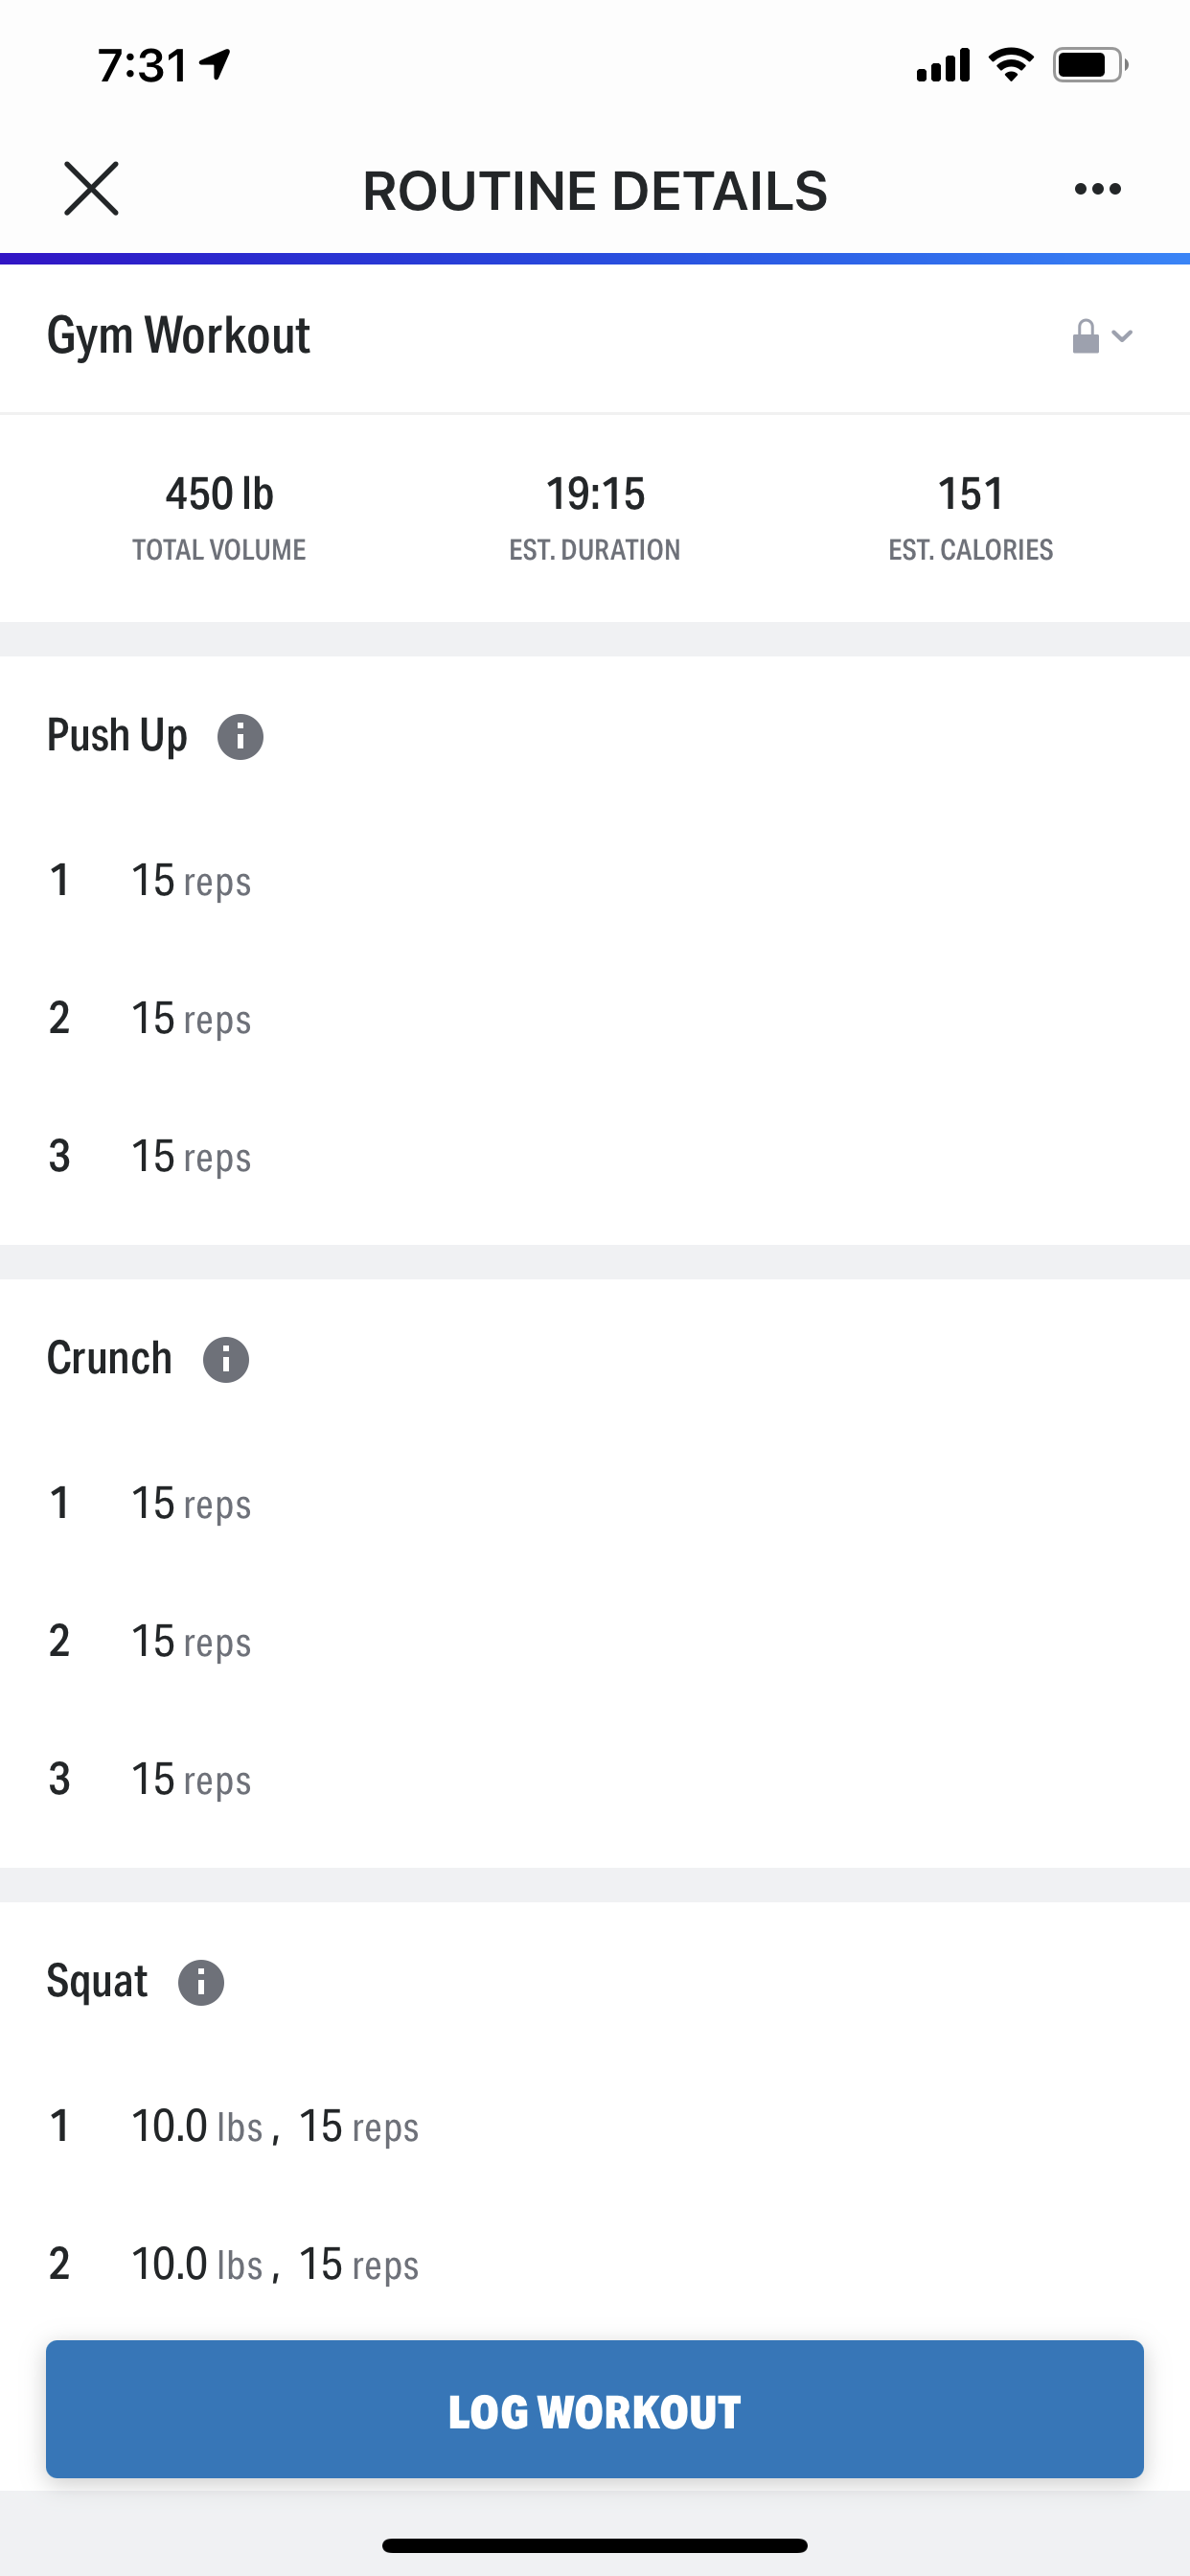Tap the Gym Workout routine title

click(x=179, y=336)
